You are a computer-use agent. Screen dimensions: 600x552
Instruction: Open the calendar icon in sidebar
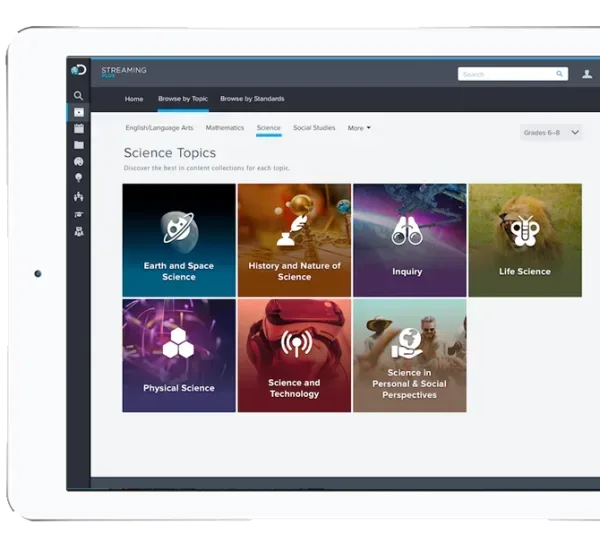(79, 128)
